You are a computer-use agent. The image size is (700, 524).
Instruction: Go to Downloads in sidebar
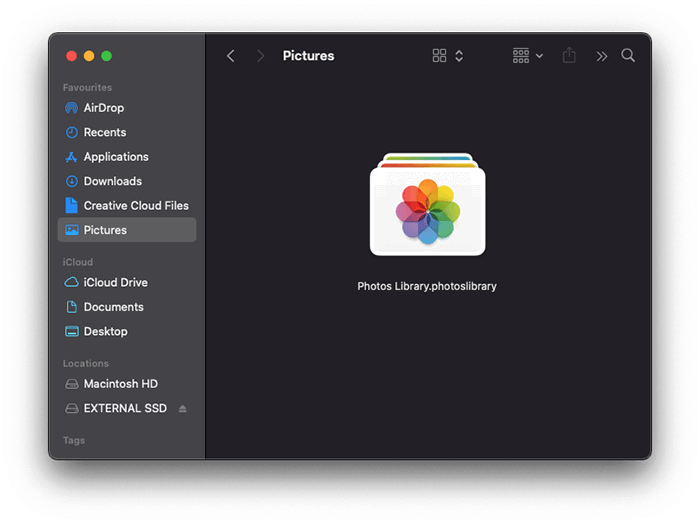127,181
